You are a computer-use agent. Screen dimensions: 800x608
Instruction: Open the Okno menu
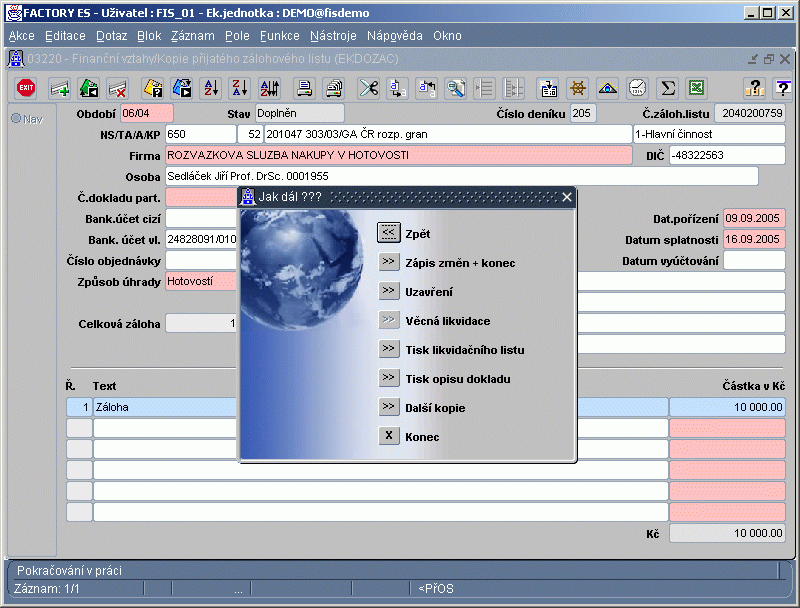[447, 36]
